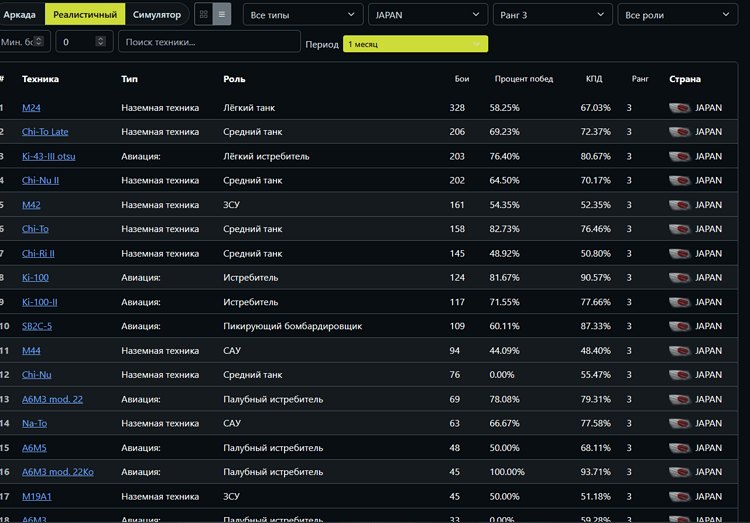This screenshot has width=750, height=523.
Task: Open the period dropdown 1 месяц
Action: [x=415, y=44]
